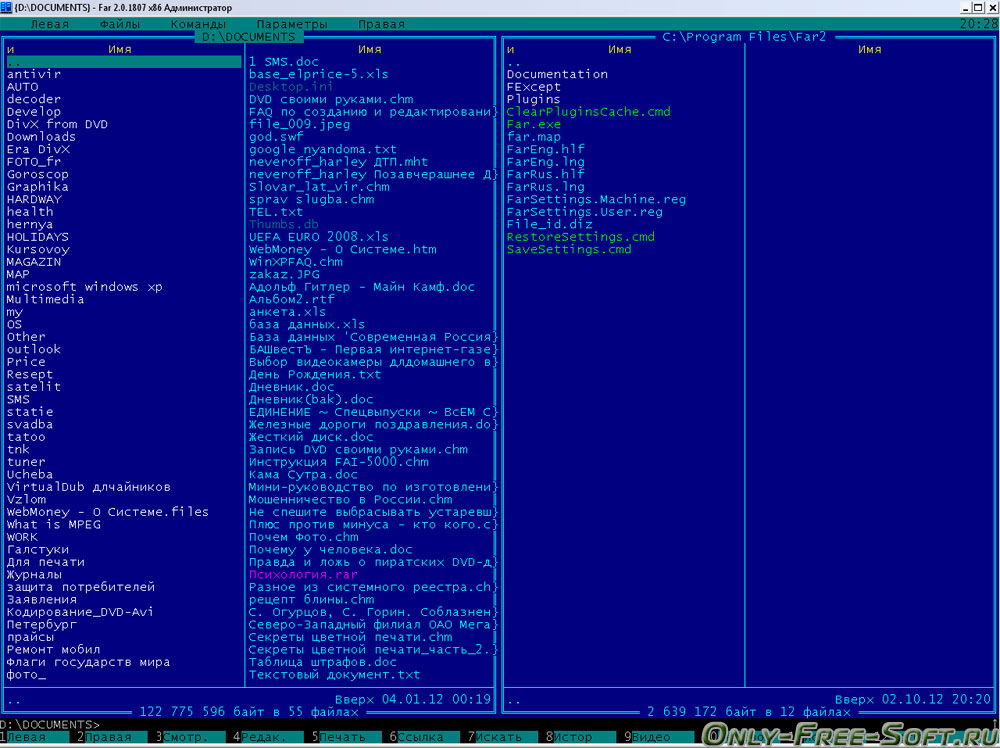The image size is (1000, 748).
Task: Select file WinXPFAQ.chm
Action: [x=295, y=262]
